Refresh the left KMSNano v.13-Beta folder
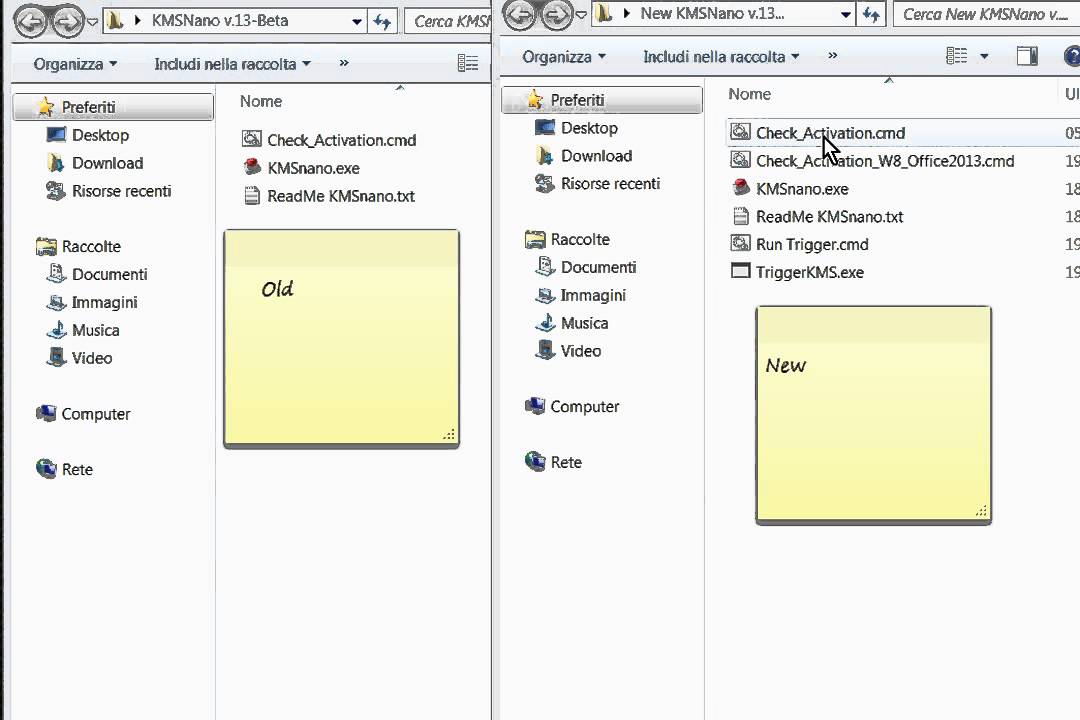 pos(382,21)
